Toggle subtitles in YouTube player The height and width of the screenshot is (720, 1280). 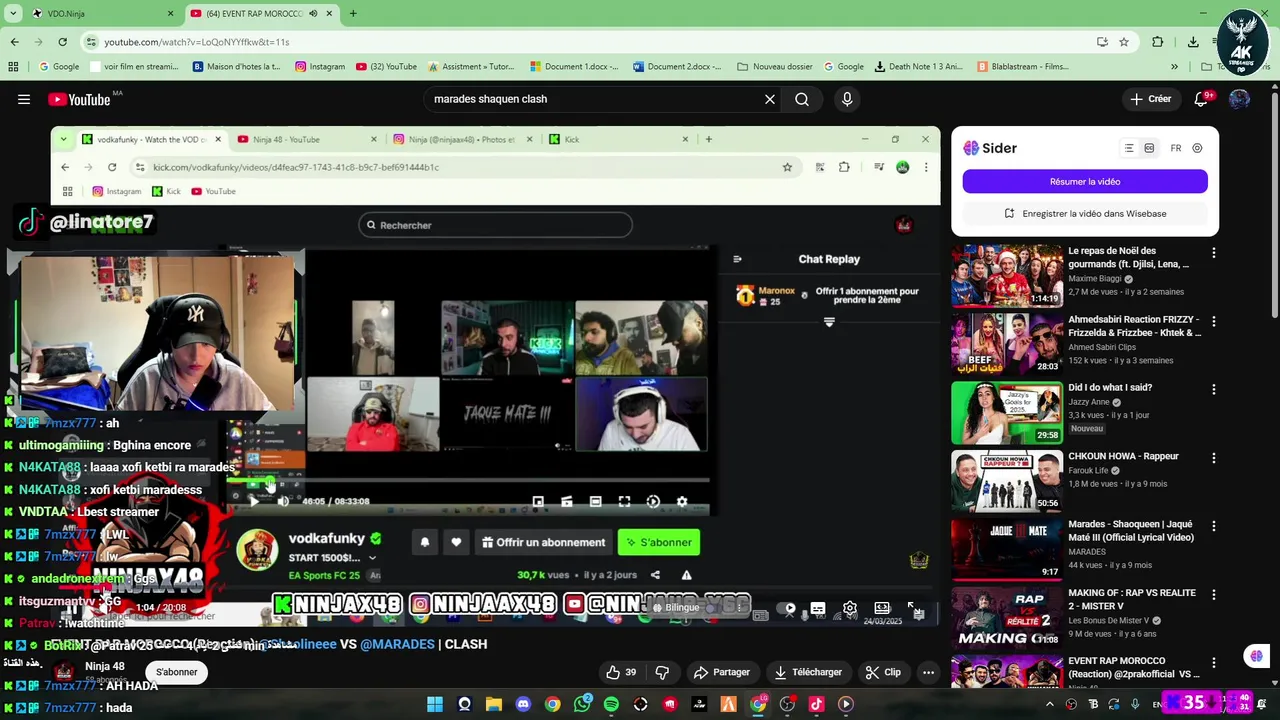click(x=818, y=608)
